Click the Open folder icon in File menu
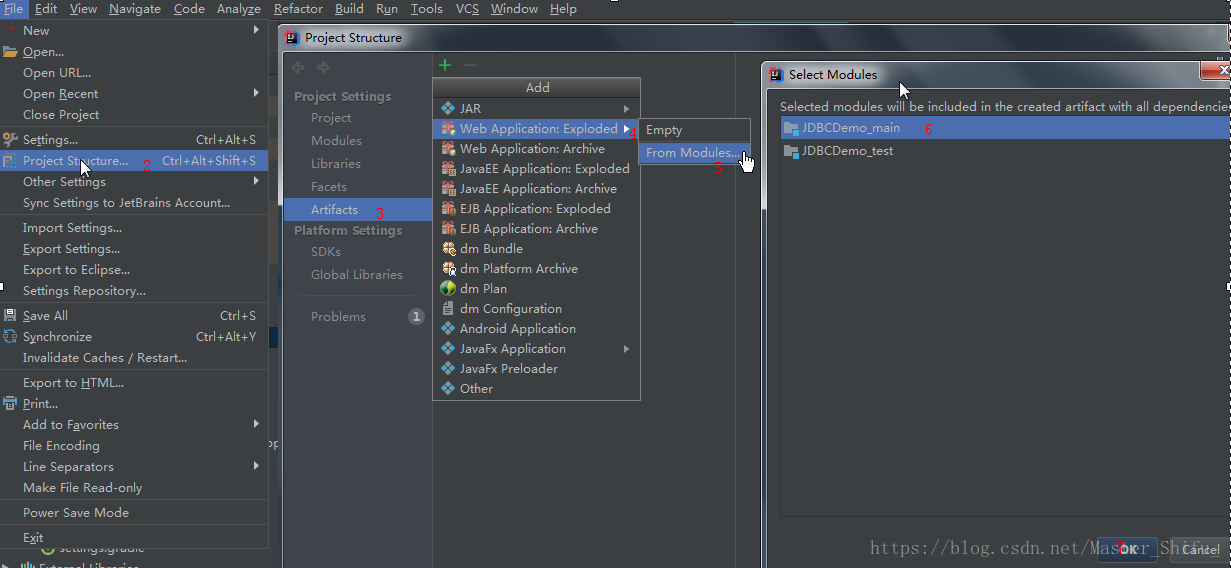Viewport: 1231px width, 568px height. coord(11,52)
